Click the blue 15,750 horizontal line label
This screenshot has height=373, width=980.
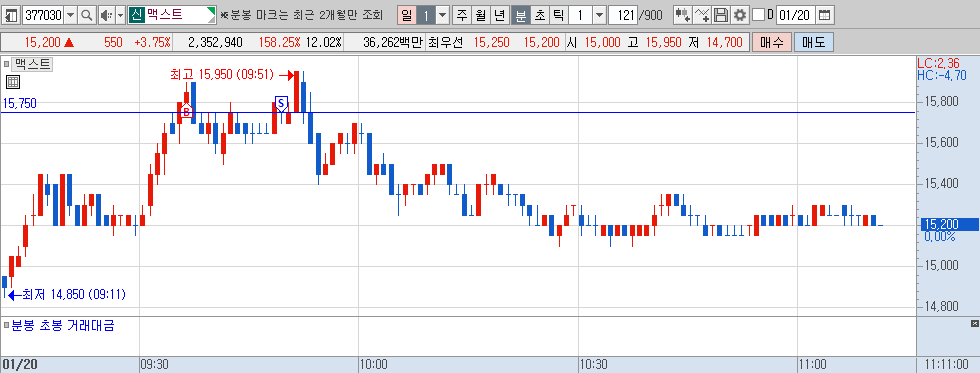(19, 104)
